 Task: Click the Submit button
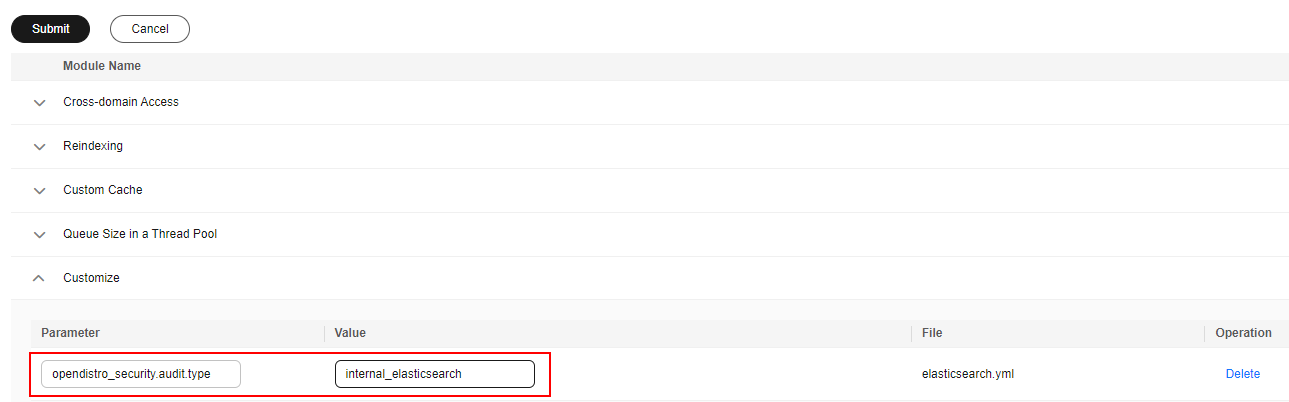point(50,29)
